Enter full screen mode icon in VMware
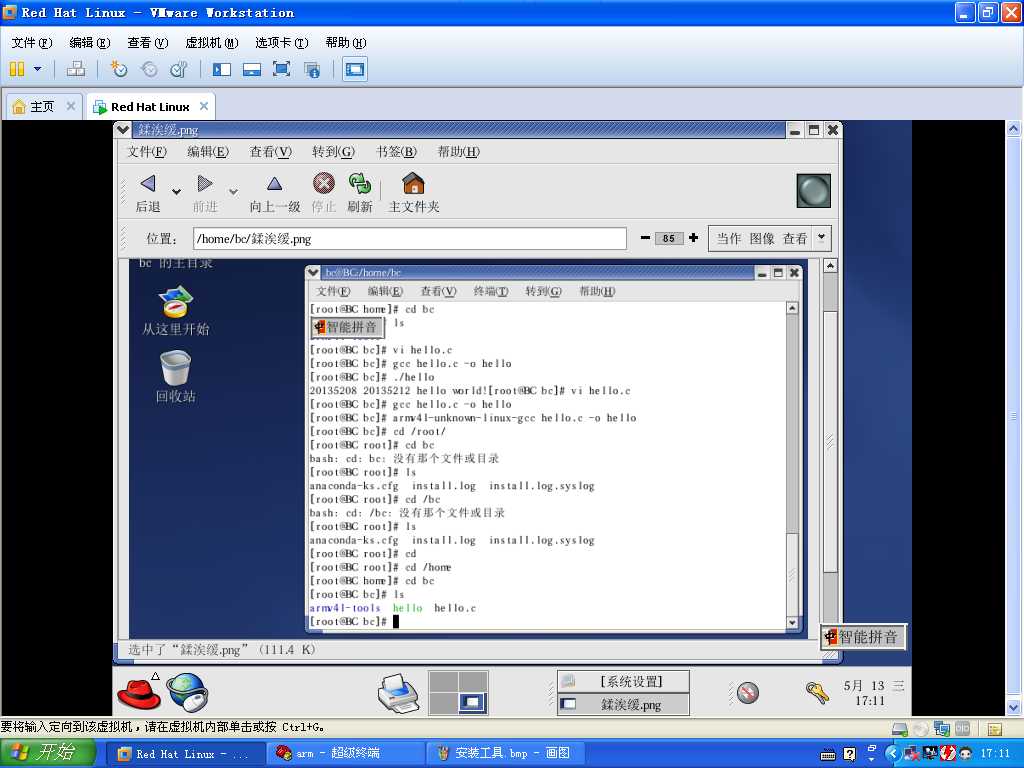This screenshot has width=1024, height=768. (281, 69)
